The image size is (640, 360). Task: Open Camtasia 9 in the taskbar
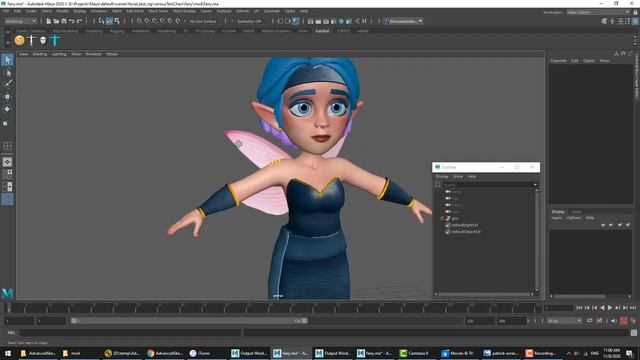point(414,353)
